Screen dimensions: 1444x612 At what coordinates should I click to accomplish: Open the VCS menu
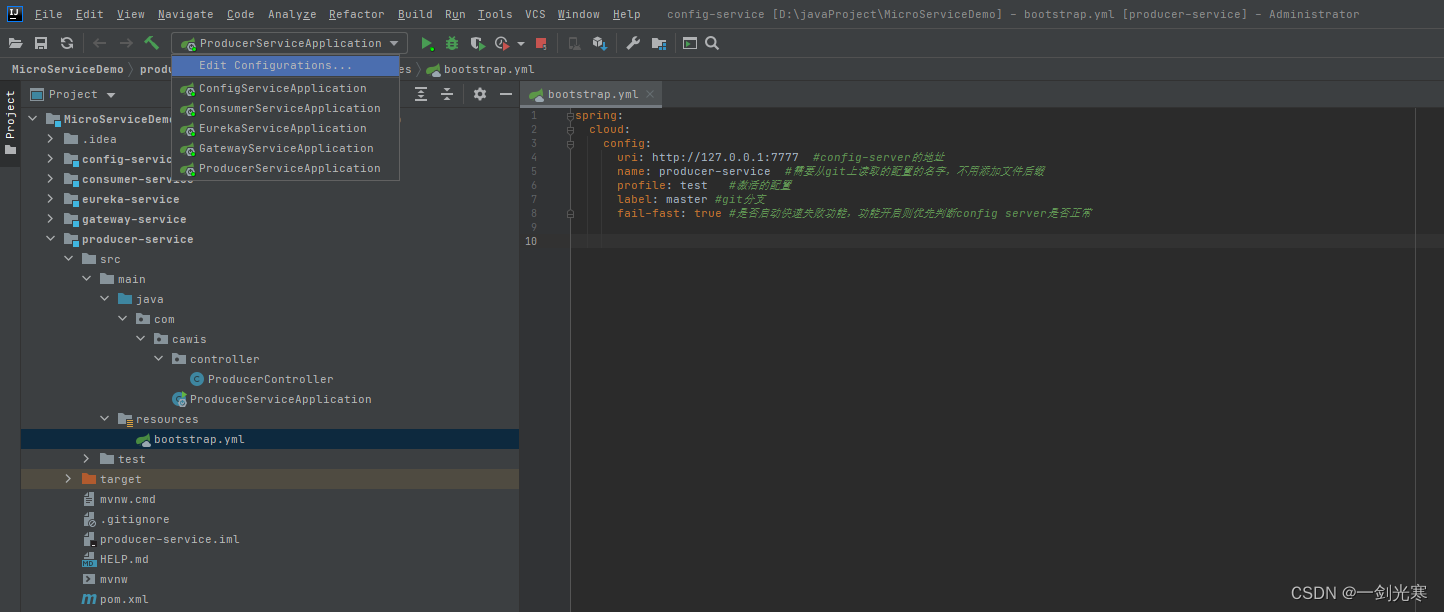point(535,14)
